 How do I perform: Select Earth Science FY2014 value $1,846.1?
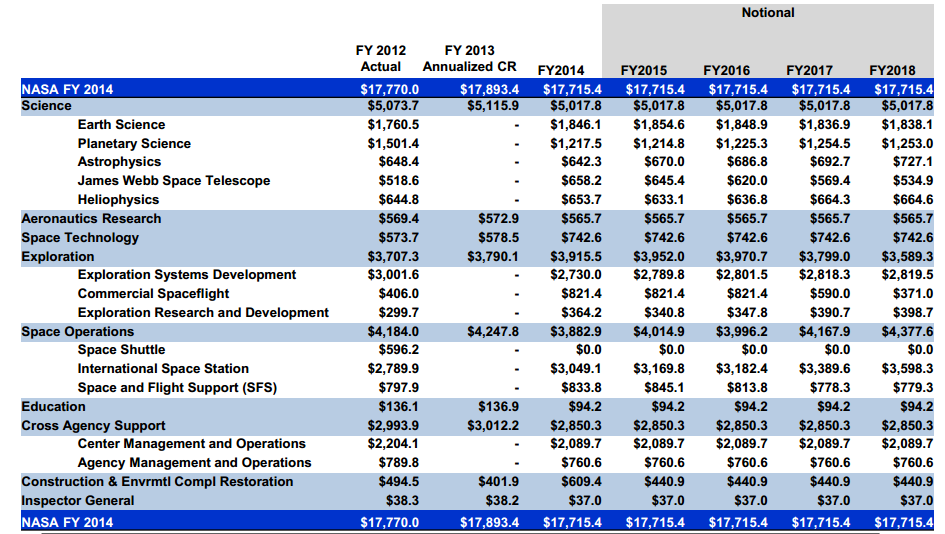(576, 125)
